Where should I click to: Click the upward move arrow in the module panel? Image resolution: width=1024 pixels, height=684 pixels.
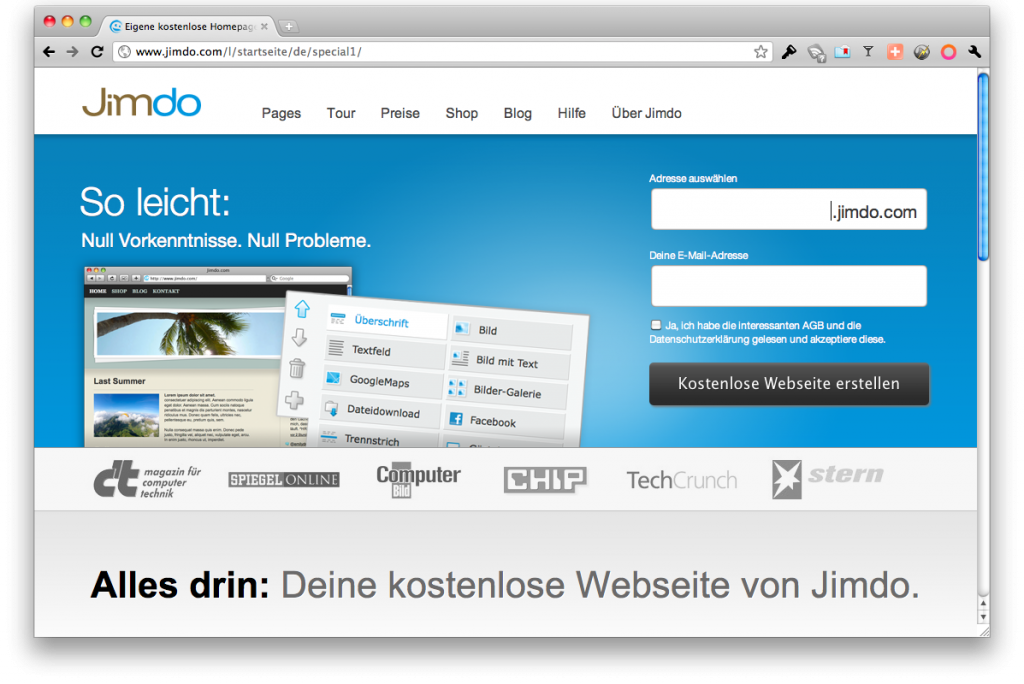coord(301,310)
